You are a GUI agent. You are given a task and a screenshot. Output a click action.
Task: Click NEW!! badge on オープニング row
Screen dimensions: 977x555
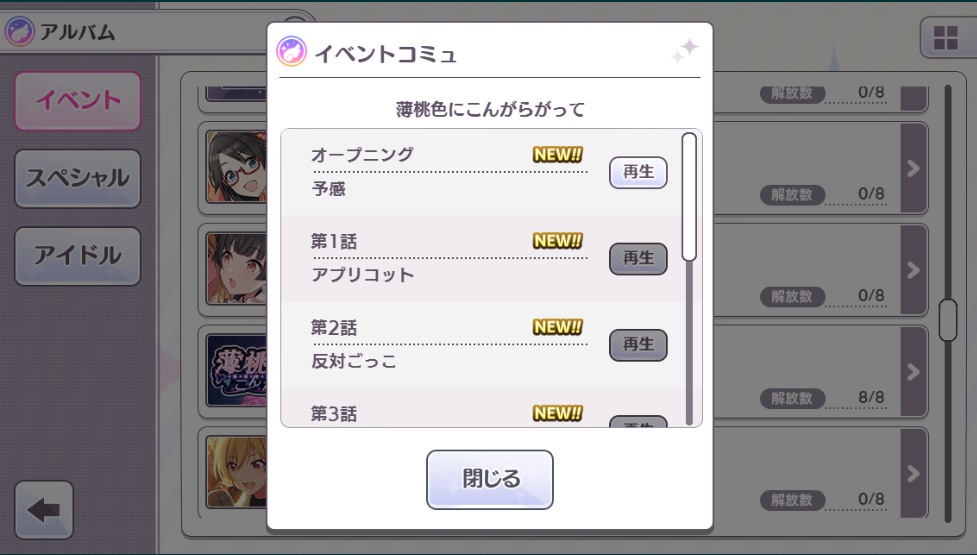pyautogui.click(x=558, y=154)
